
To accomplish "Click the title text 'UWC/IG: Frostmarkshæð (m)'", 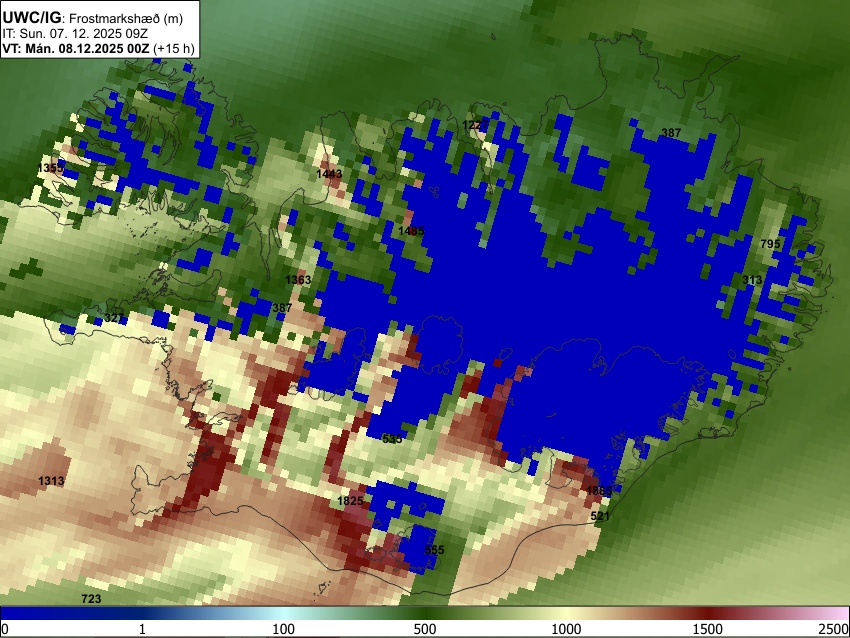I will click(93, 18).
